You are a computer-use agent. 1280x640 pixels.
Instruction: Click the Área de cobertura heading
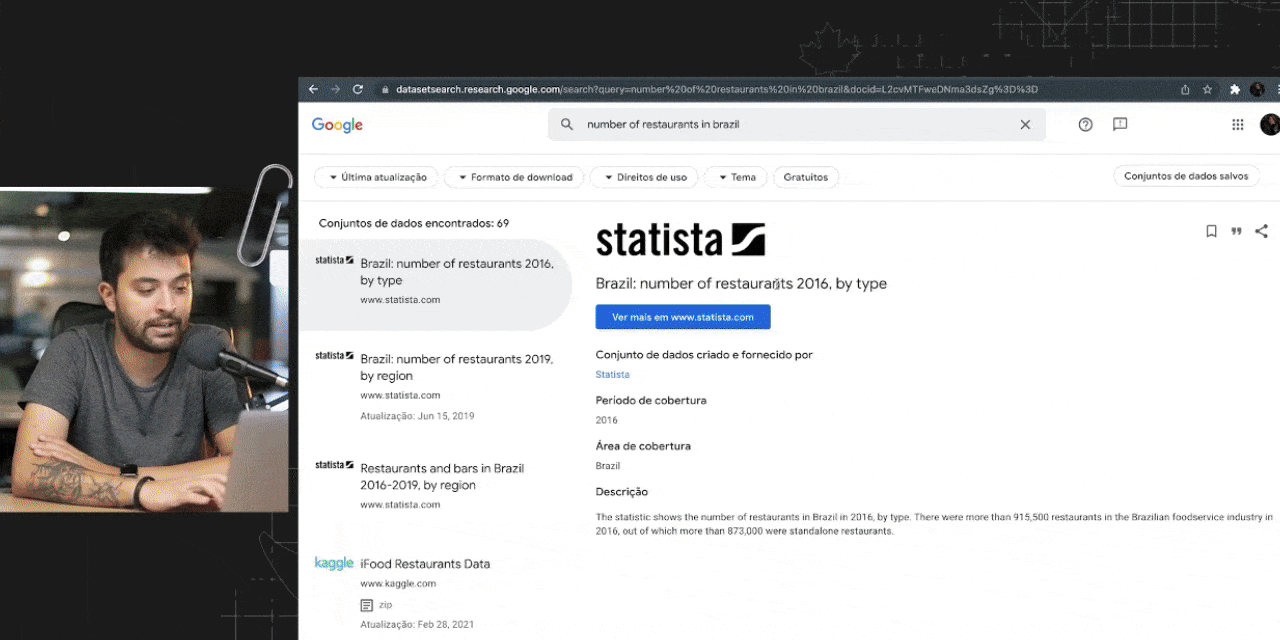pyautogui.click(x=643, y=446)
